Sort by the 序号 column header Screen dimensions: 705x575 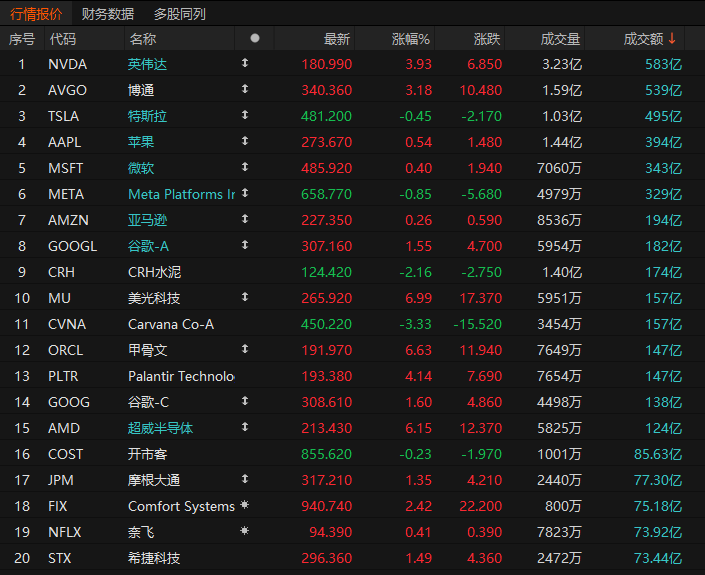pos(22,39)
